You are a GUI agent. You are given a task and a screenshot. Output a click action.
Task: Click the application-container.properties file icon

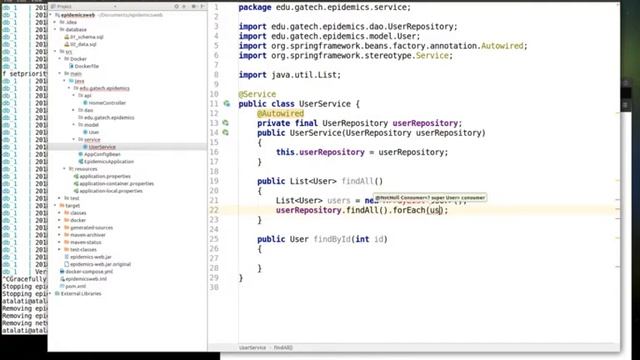click(76, 184)
